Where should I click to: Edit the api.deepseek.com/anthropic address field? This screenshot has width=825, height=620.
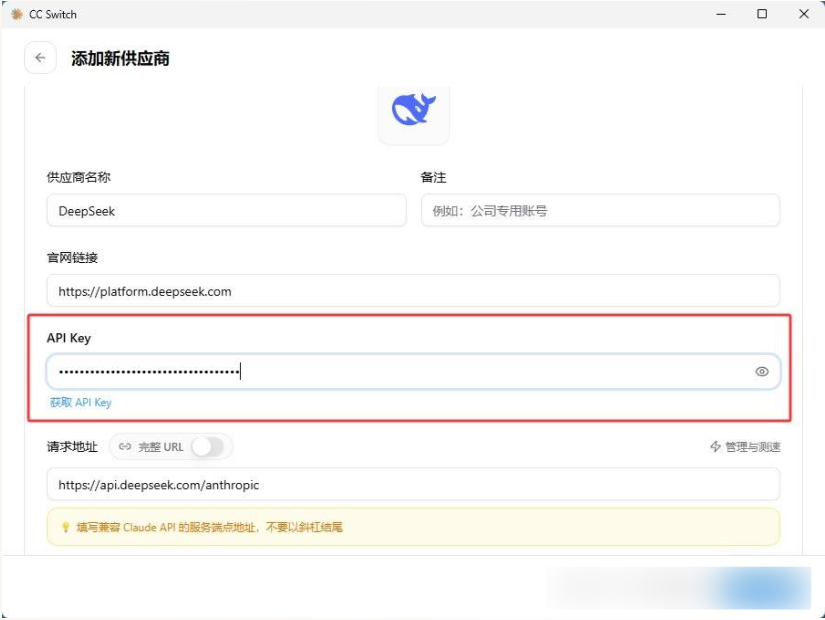(x=413, y=484)
